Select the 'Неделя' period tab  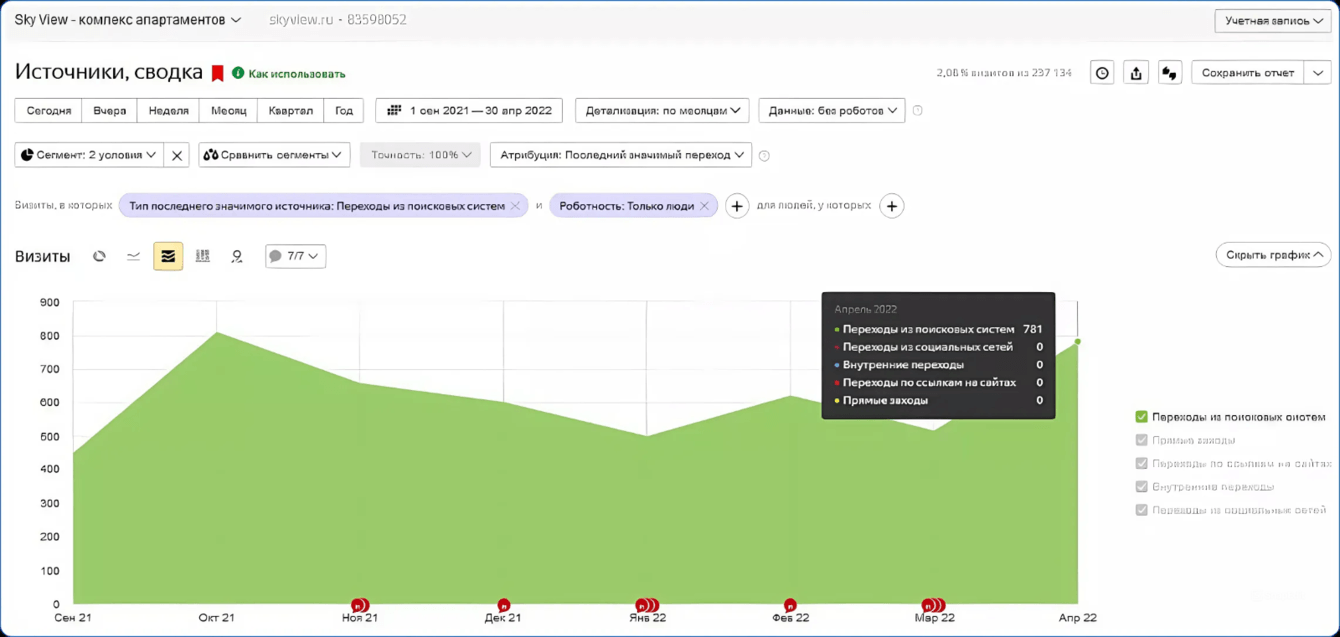(168, 110)
